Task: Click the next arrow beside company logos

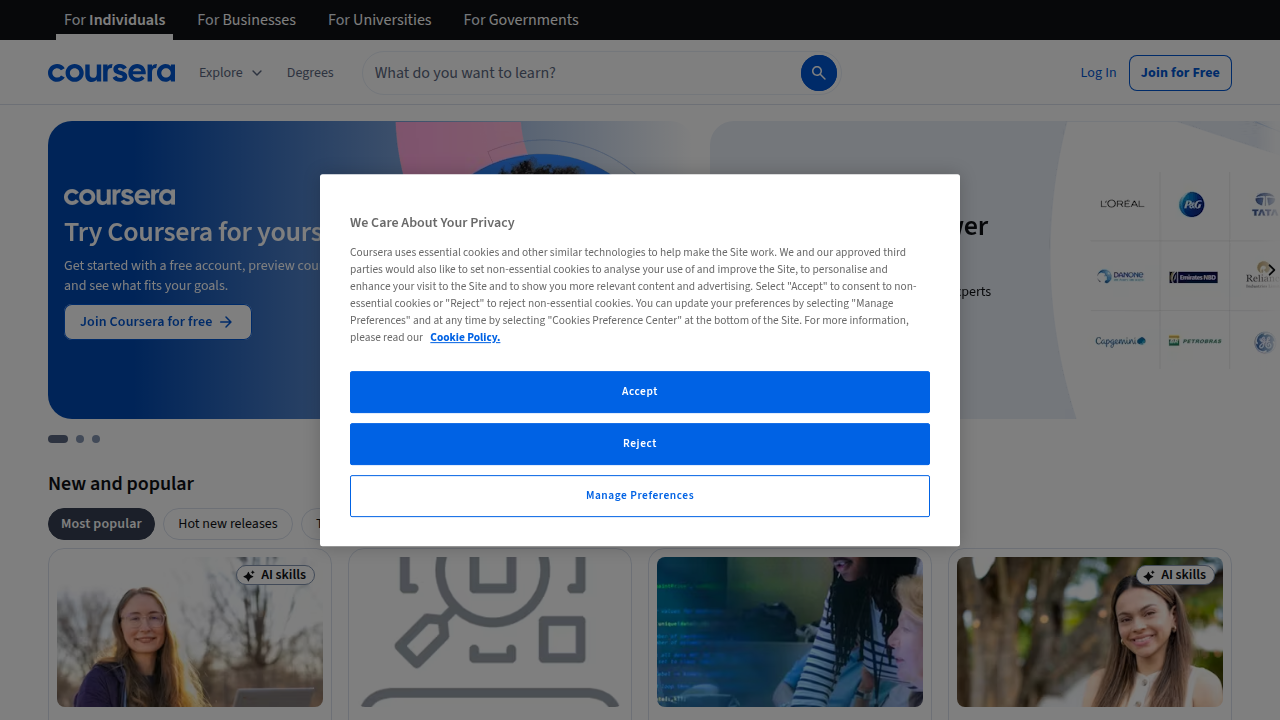Action: click(x=1271, y=270)
